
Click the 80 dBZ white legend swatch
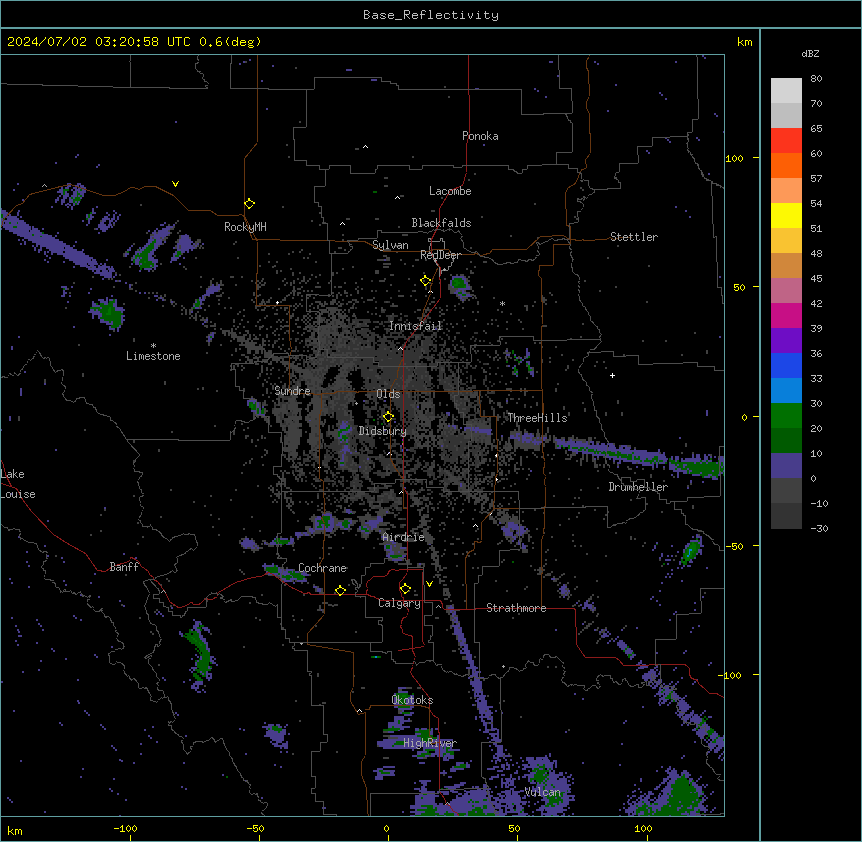point(786,90)
